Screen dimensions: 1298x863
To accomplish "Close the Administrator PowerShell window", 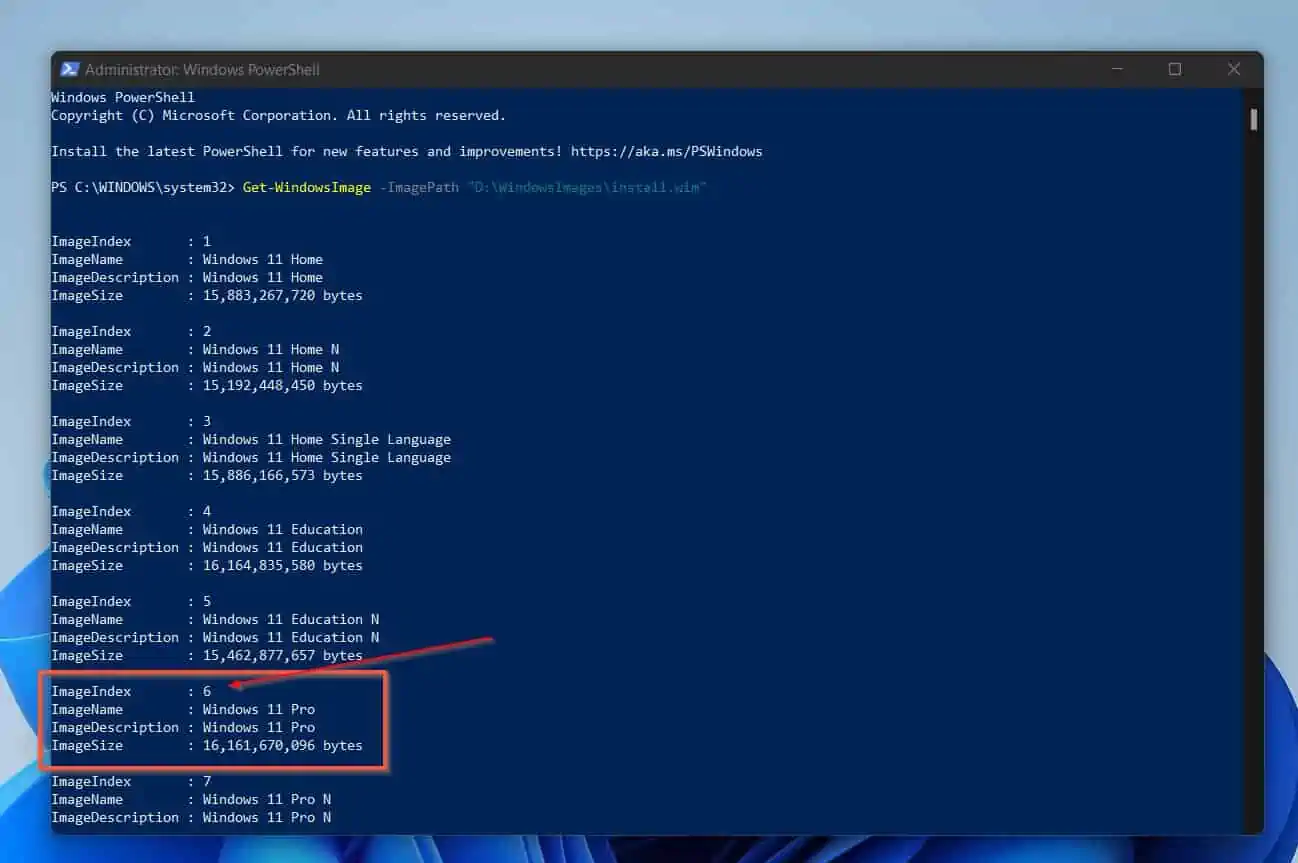I will click(x=1234, y=69).
